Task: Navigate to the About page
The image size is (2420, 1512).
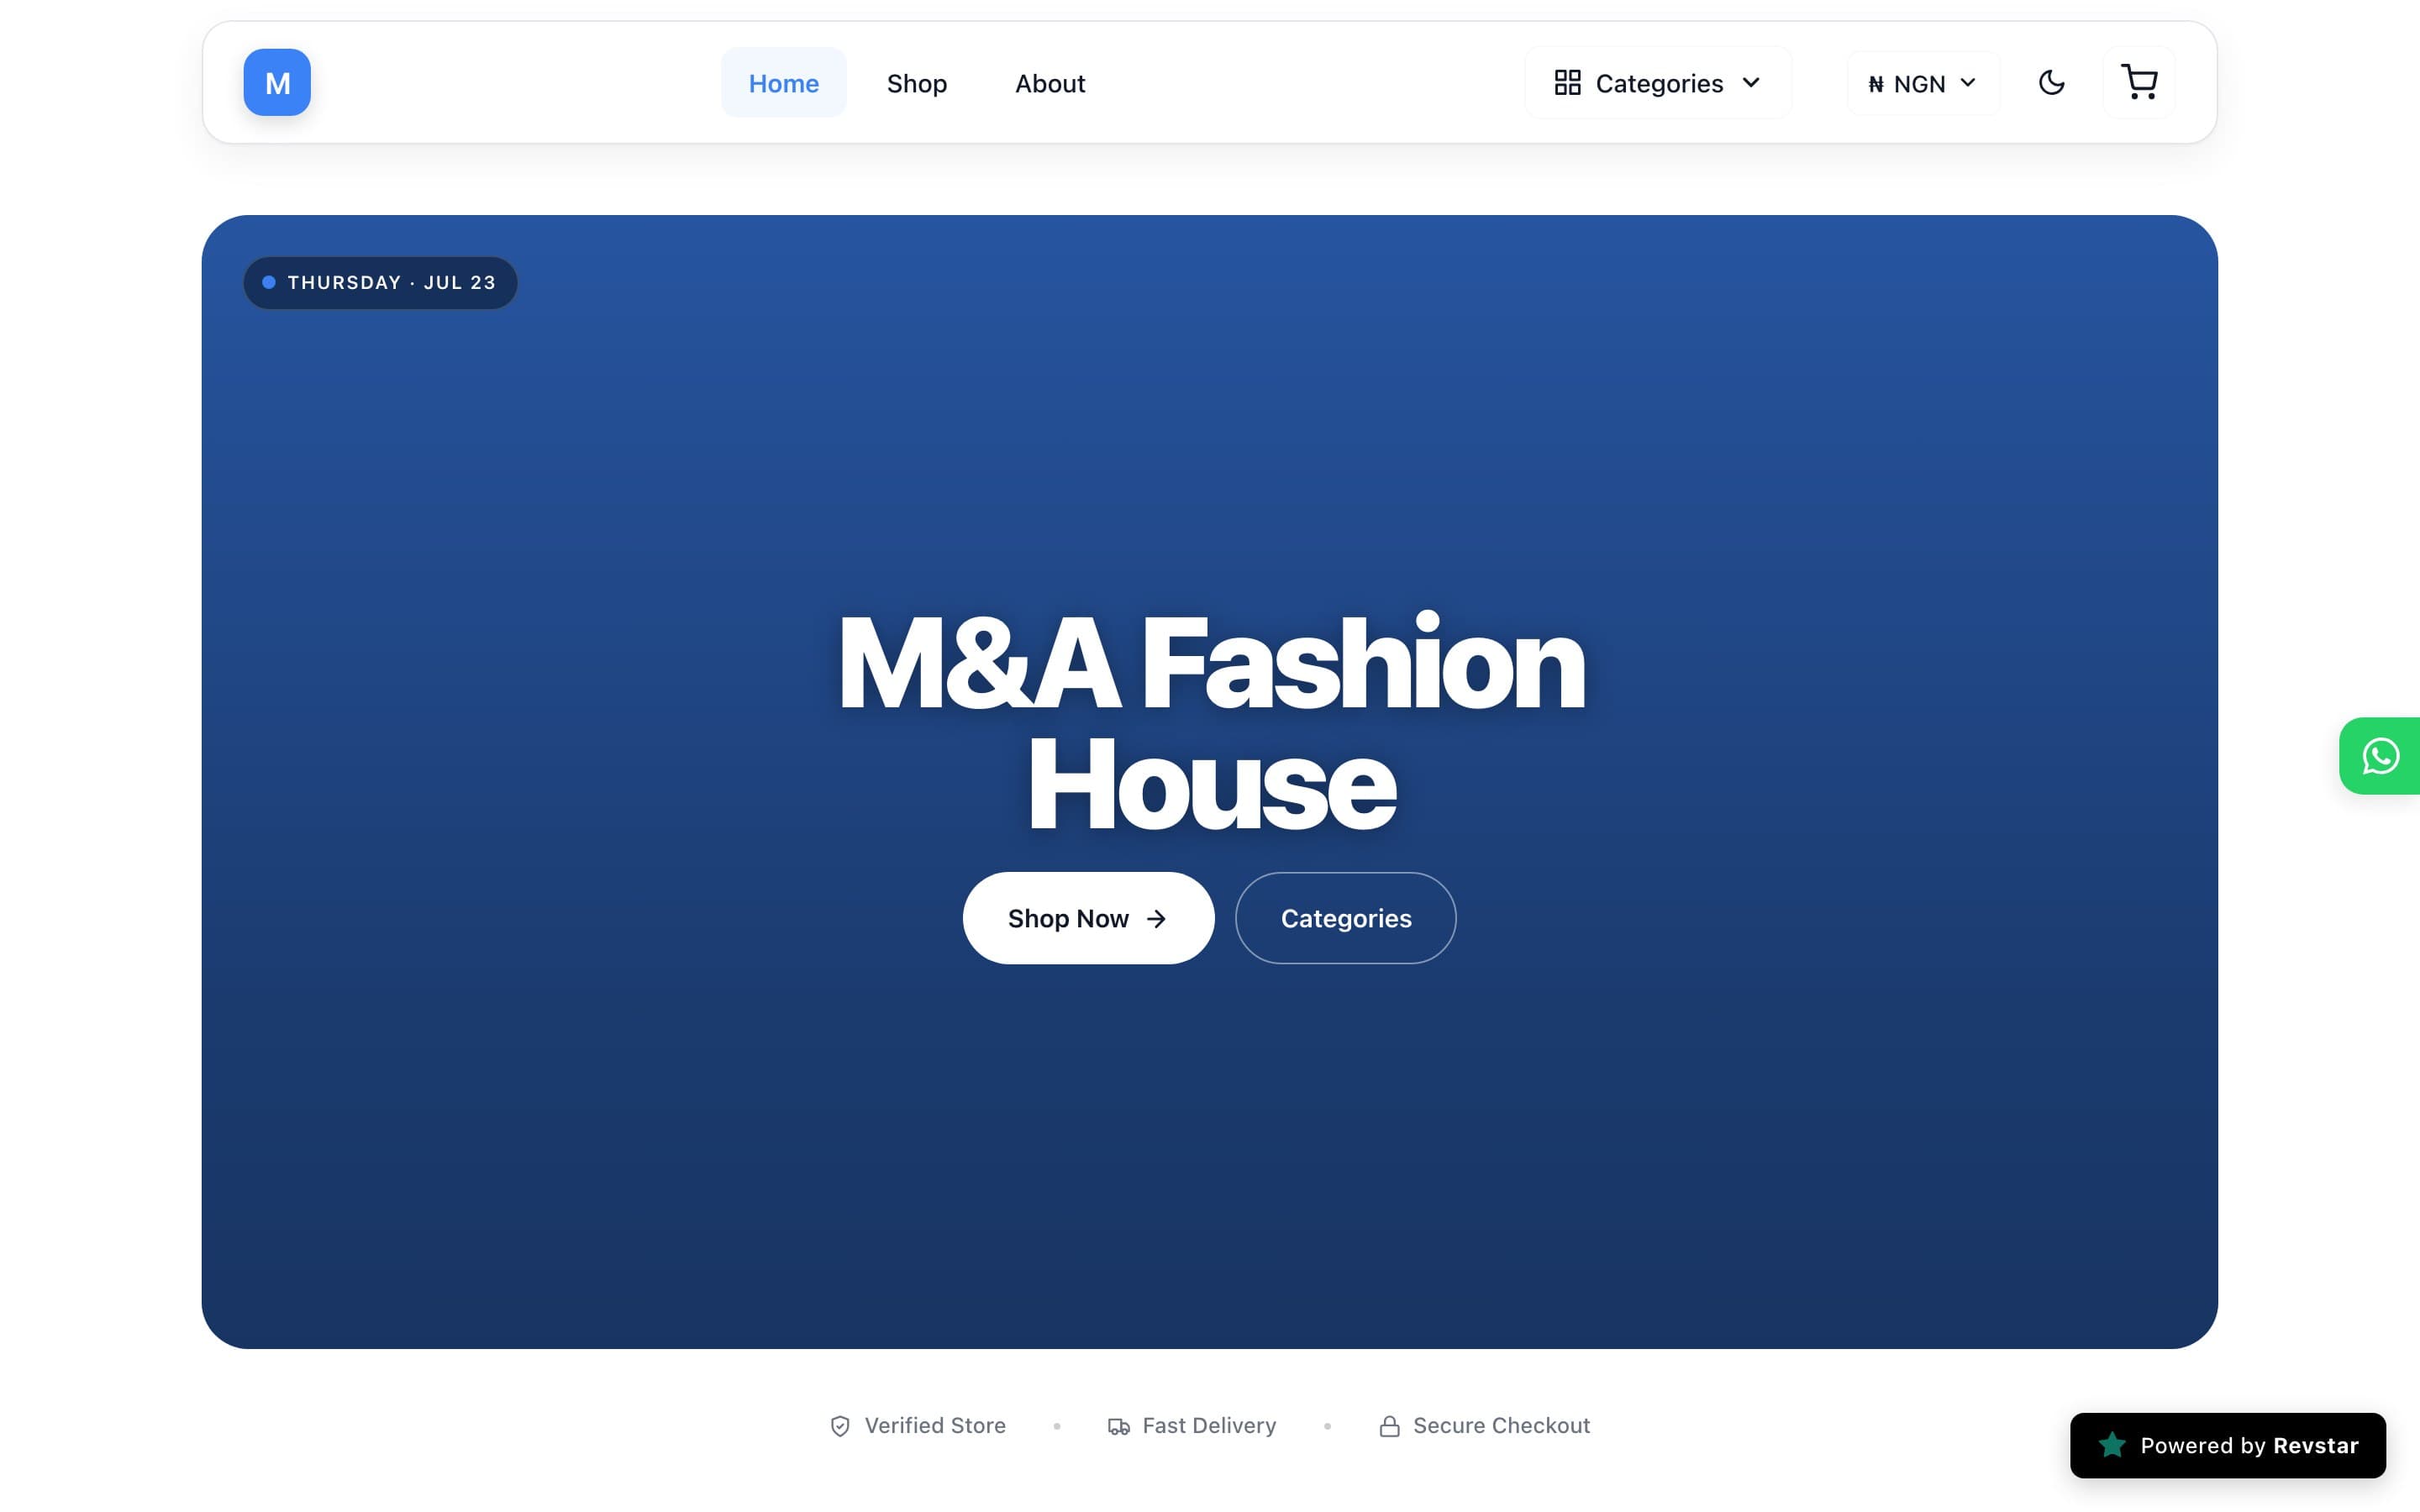Action: pyautogui.click(x=1050, y=83)
